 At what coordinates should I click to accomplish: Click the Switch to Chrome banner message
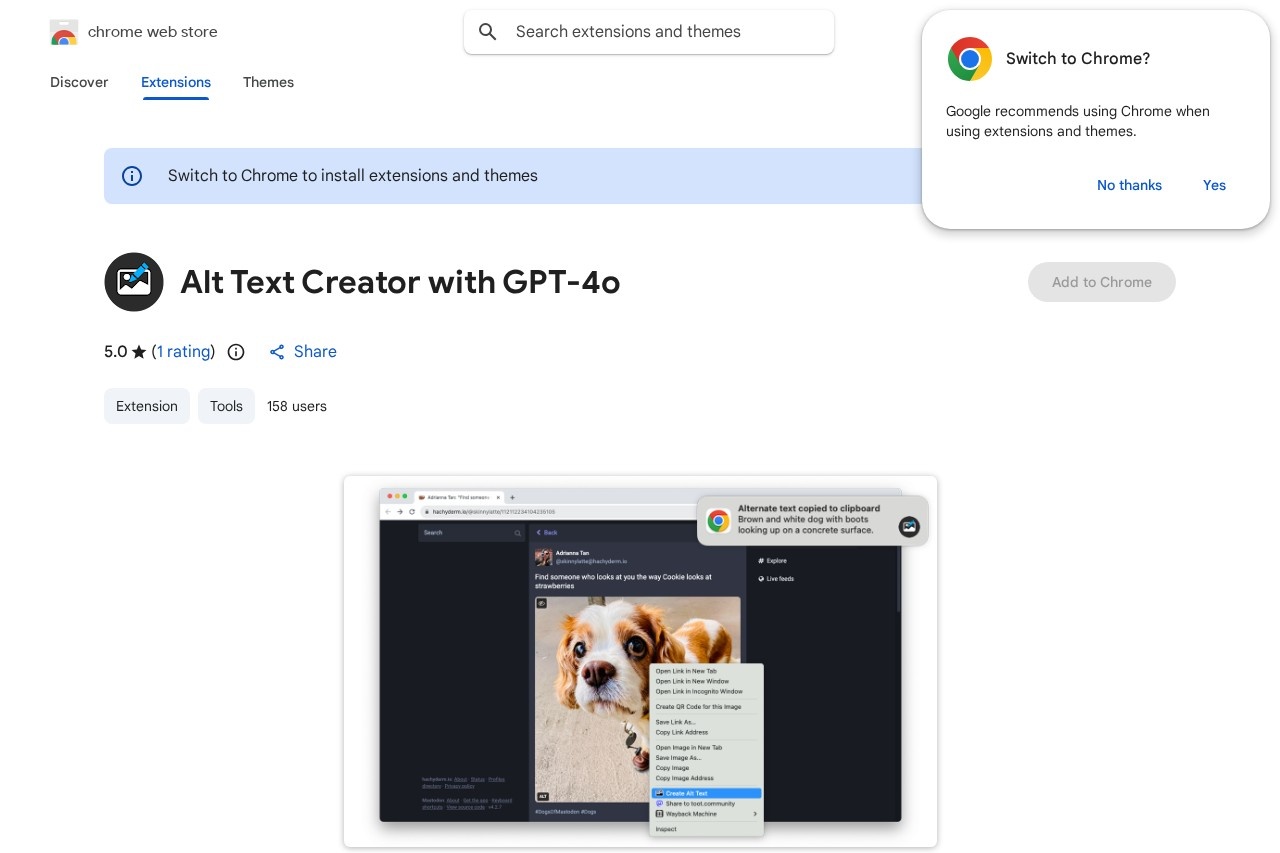353,176
